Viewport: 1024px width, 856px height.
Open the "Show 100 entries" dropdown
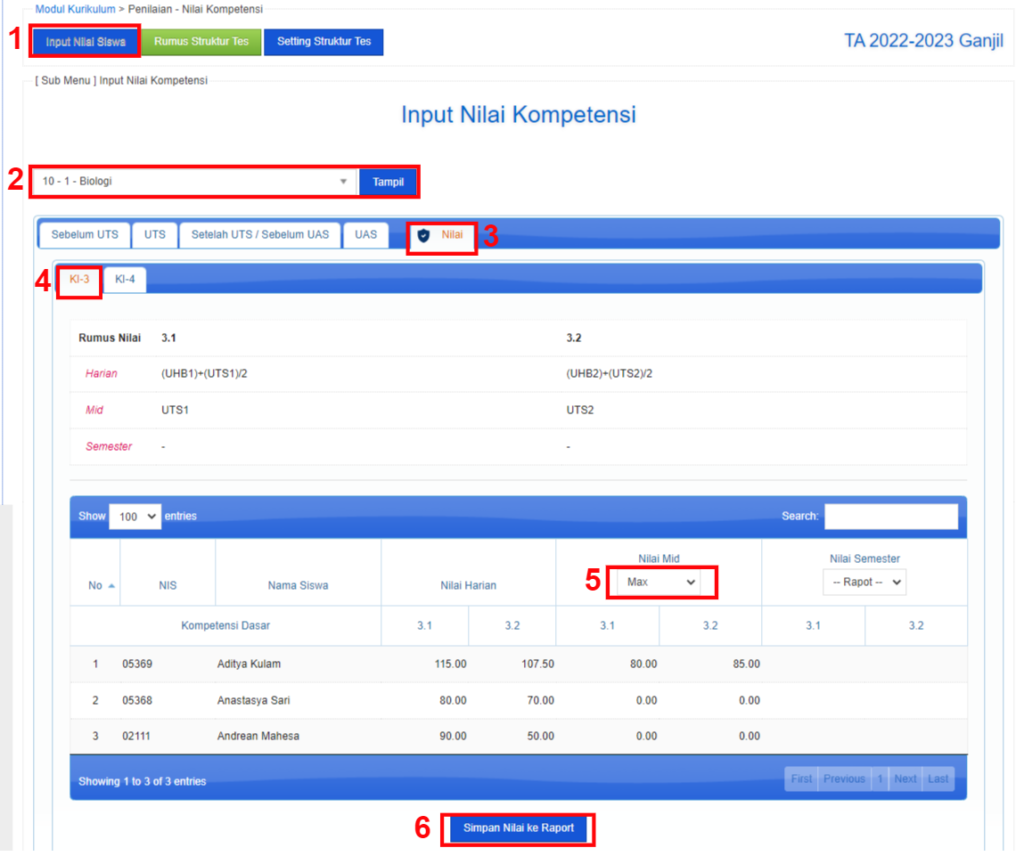coord(134,516)
